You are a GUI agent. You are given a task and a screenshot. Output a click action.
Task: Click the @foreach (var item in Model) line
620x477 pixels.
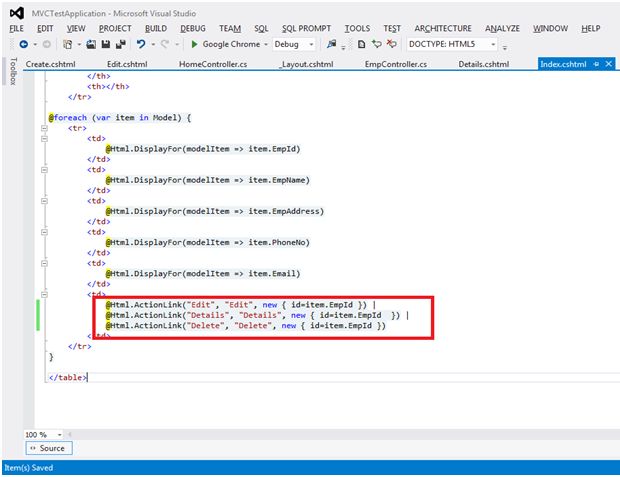120,118
